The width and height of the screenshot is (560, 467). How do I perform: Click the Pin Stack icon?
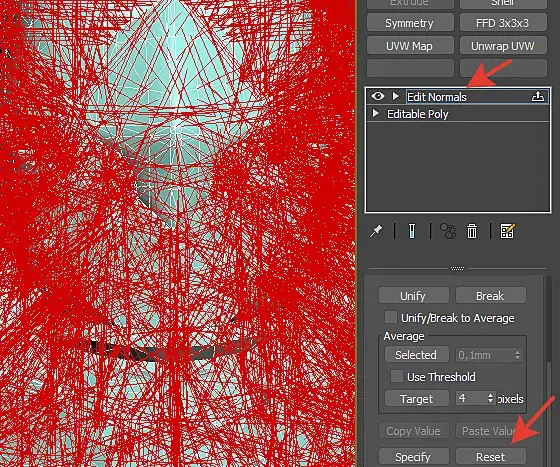376,231
